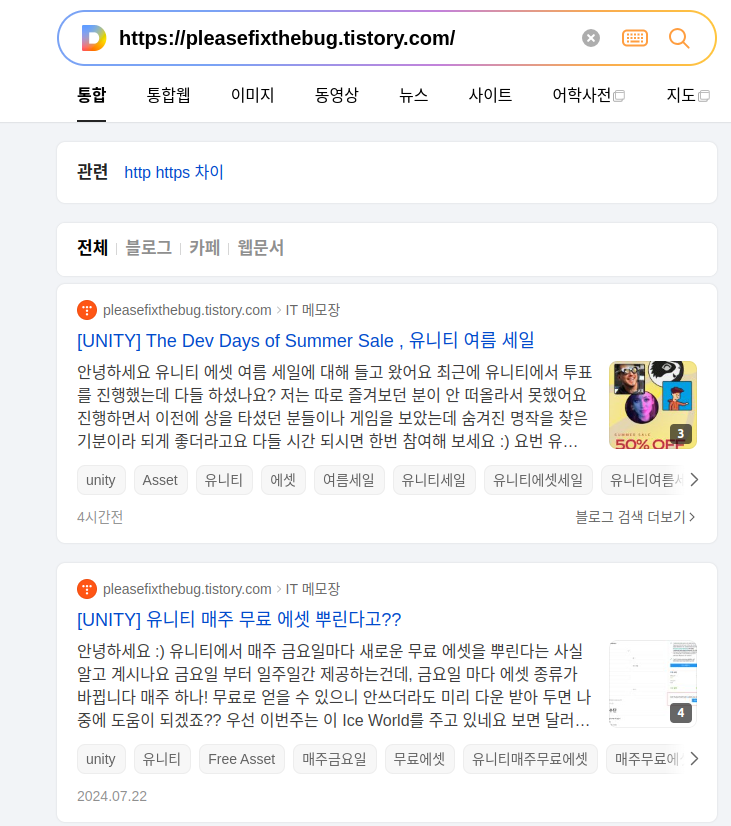Click the '2024.07.22' date text
This screenshot has width=731, height=826.
[x=112, y=796]
